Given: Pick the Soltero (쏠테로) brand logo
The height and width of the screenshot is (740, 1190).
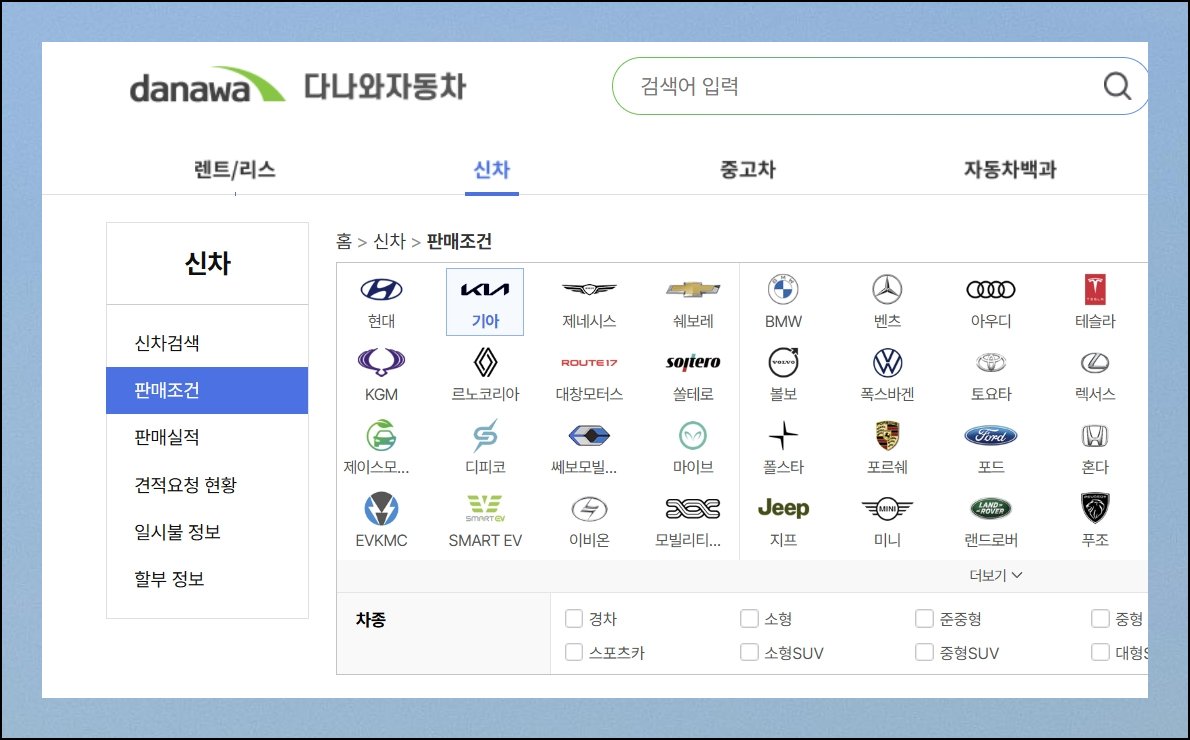Looking at the screenshot, I should pyautogui.click(x=693, y=362).
